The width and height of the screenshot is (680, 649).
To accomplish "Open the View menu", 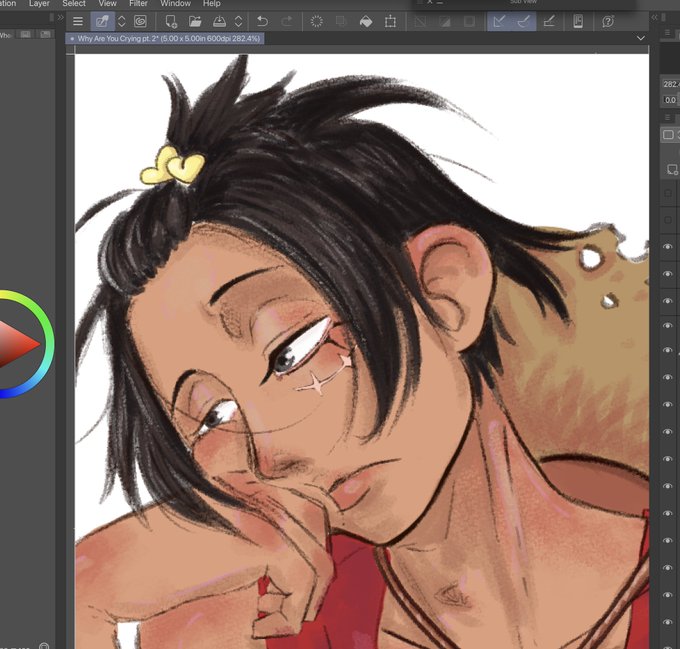I will coord(108,3).
